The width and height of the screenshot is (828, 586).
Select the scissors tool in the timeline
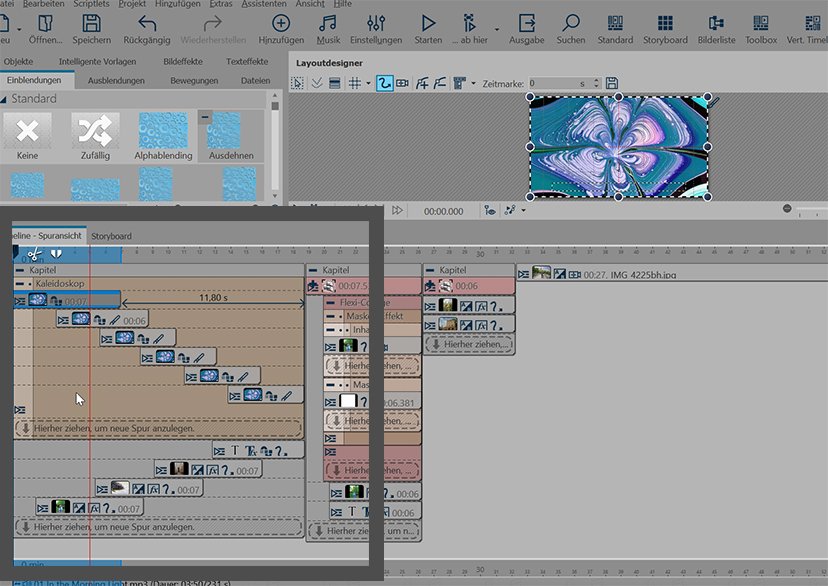click(x=34, y=255)
